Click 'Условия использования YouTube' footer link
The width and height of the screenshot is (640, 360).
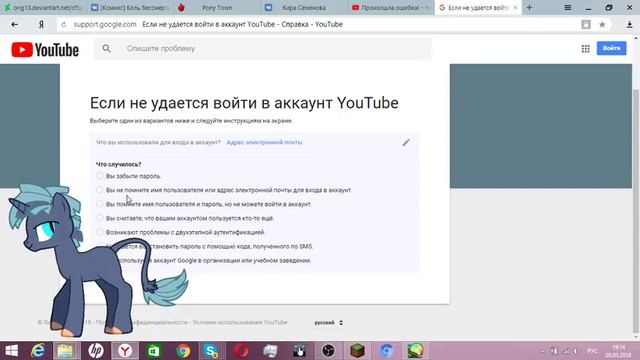tap(240, 322)
